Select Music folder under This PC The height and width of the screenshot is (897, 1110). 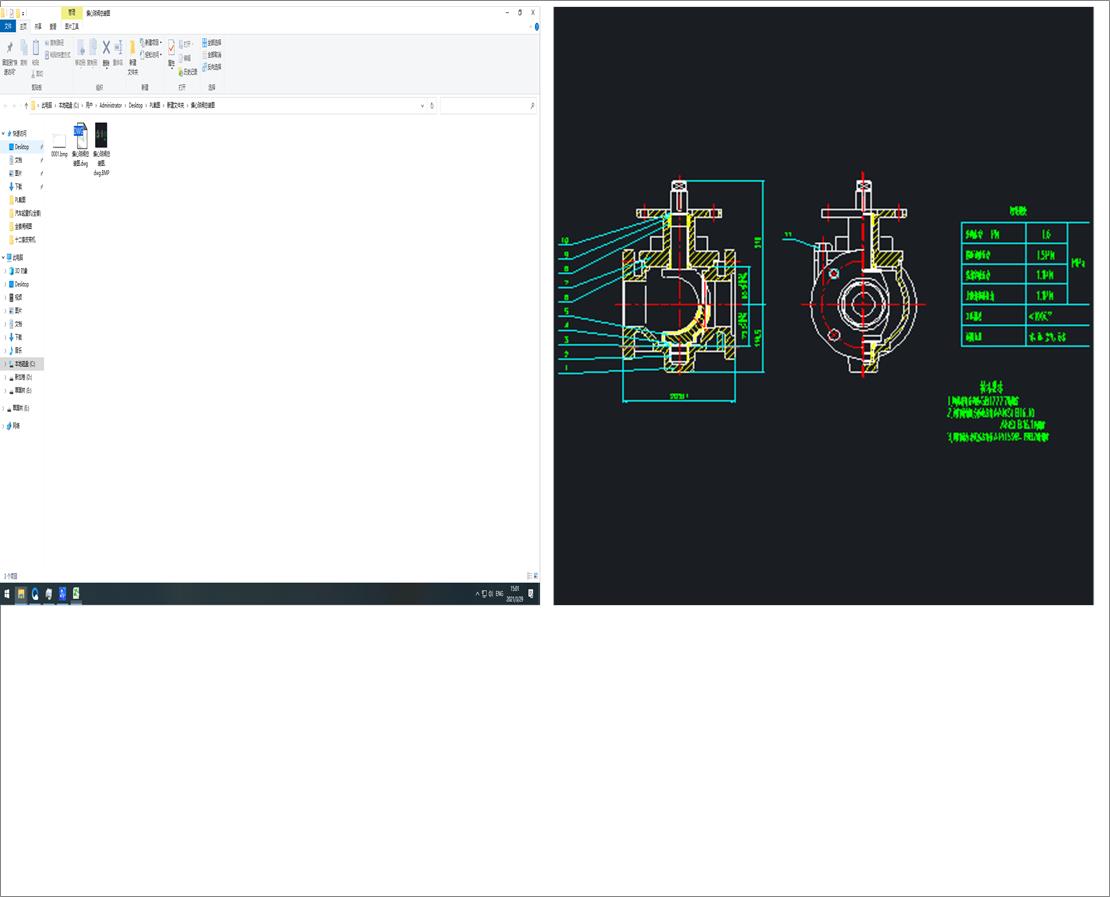point(18,350)
